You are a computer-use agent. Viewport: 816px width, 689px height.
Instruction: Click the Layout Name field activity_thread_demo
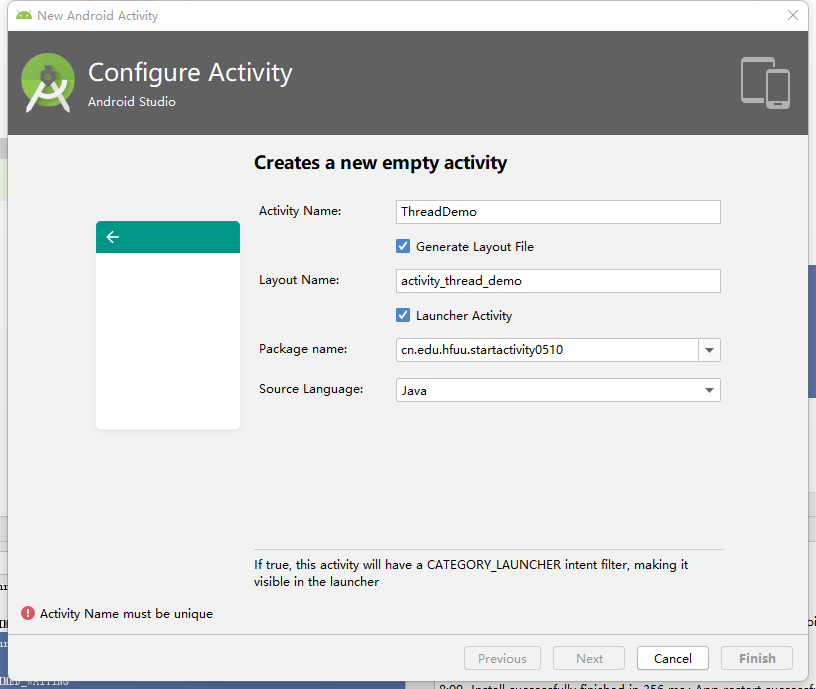[x=558, y=281]
